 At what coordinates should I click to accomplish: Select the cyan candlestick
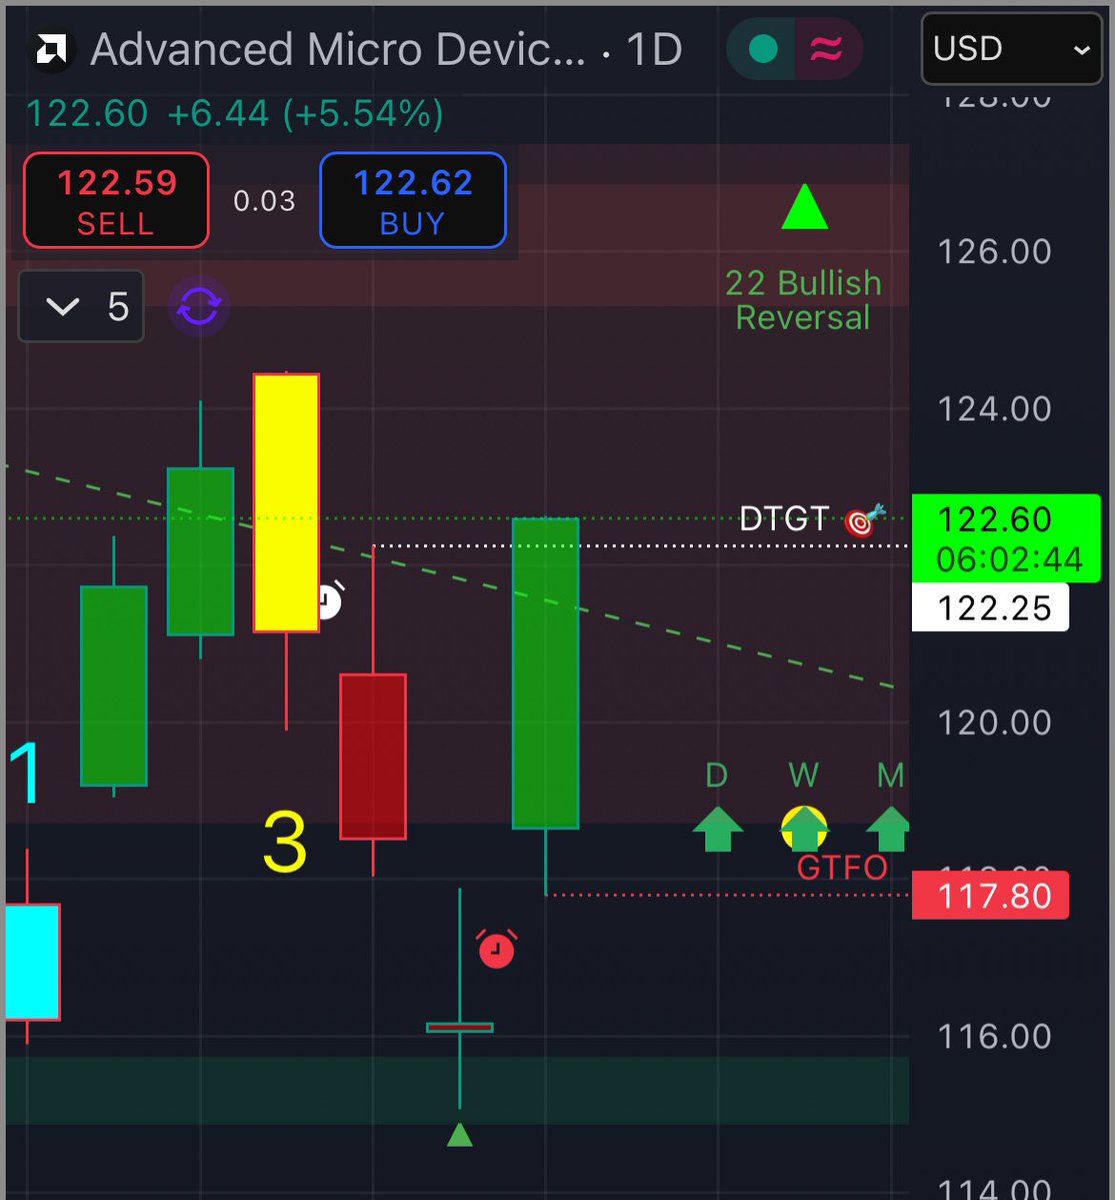[32, 962]
